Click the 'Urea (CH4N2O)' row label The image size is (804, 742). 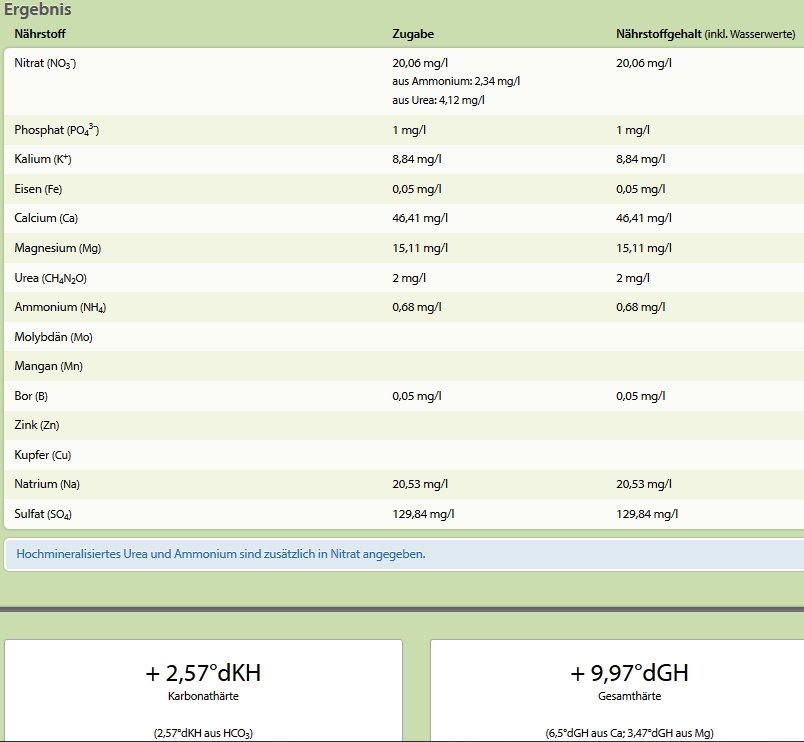point(50,278)
